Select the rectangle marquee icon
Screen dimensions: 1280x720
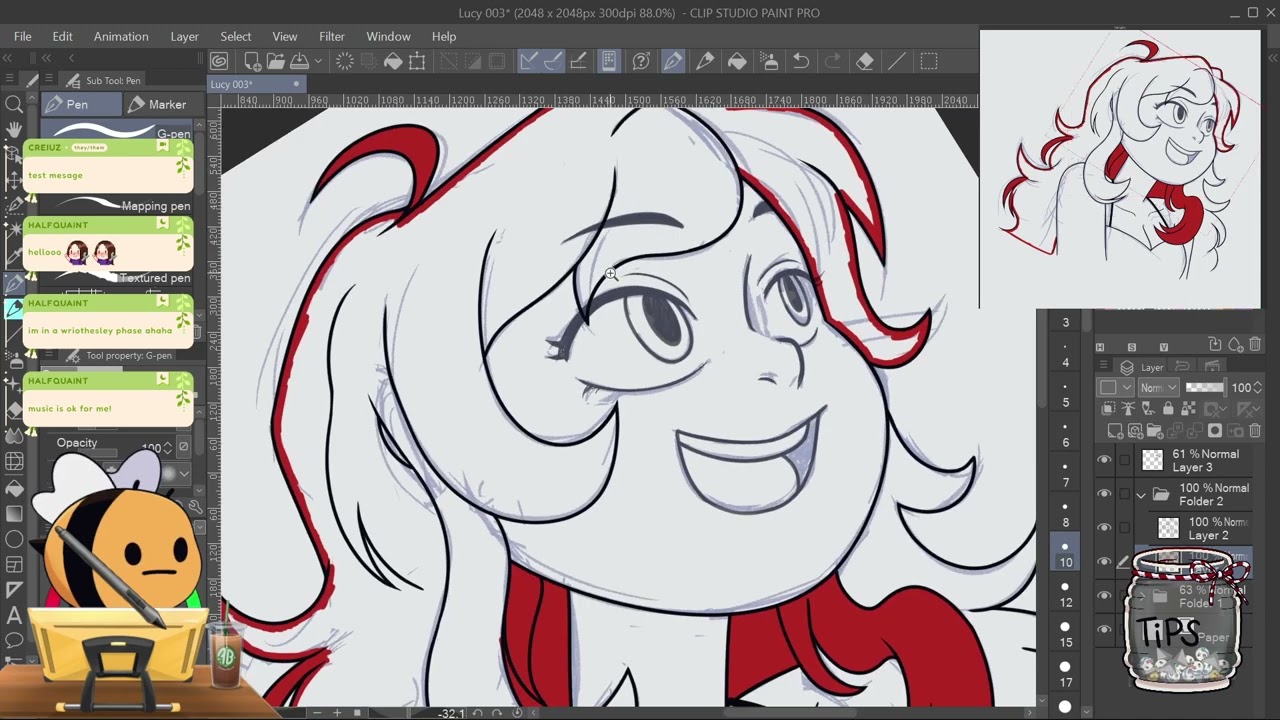pos(929,61)
